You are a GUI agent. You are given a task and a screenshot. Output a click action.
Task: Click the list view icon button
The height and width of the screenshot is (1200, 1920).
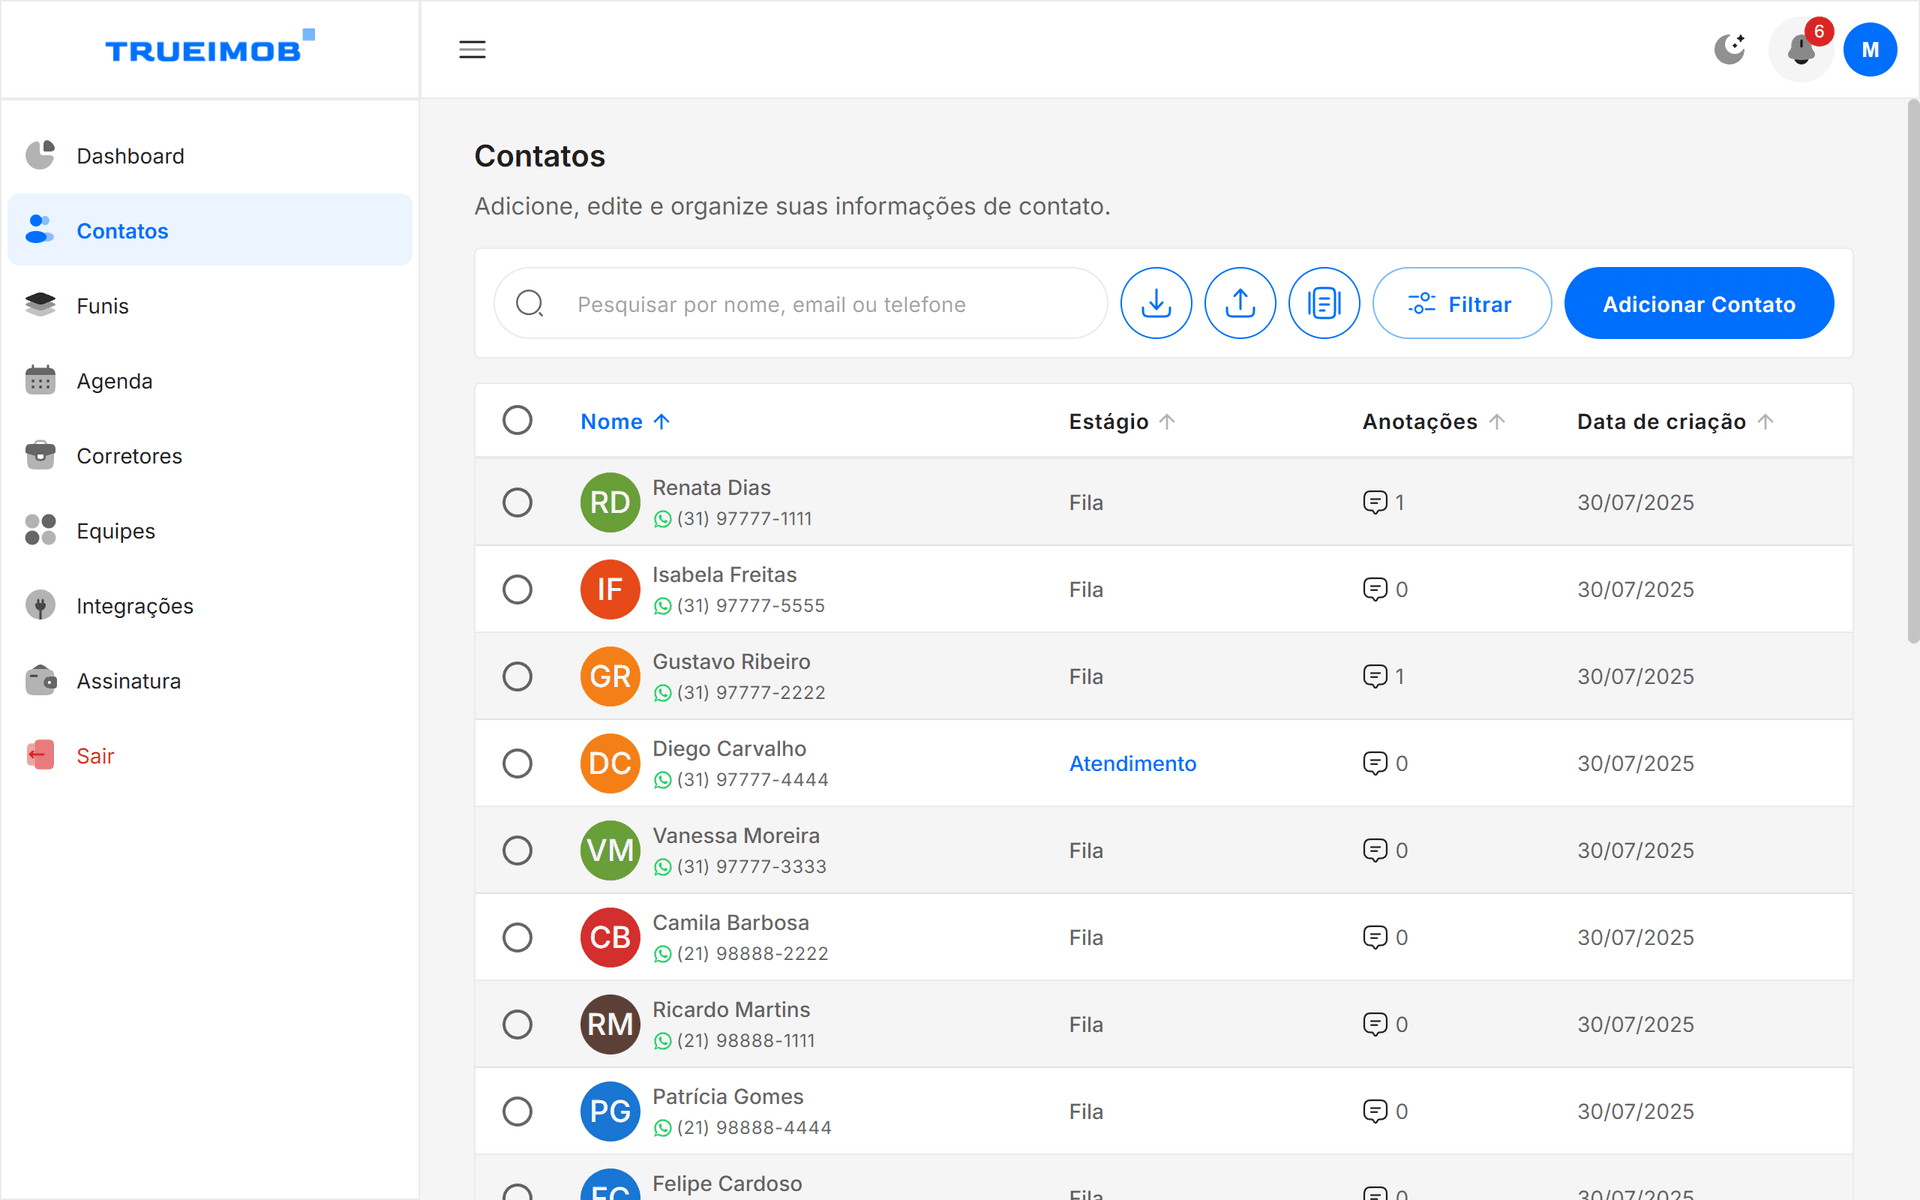1324,303
